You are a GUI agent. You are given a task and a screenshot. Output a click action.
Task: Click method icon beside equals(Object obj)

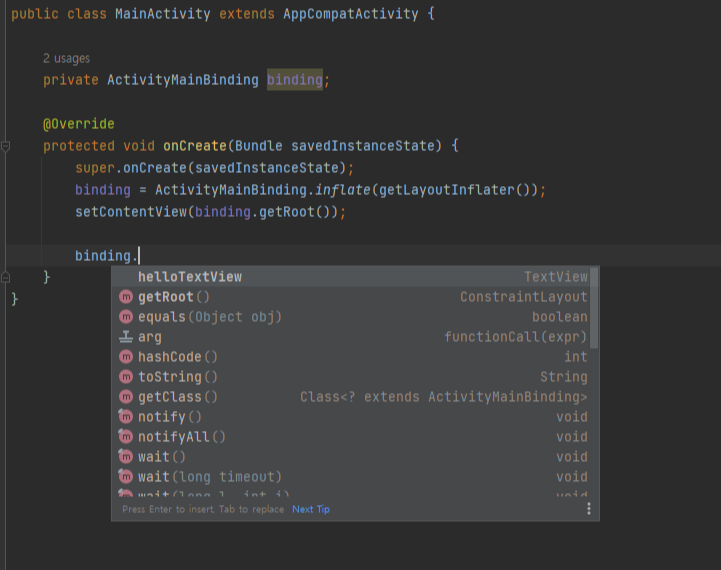point(126,317)
